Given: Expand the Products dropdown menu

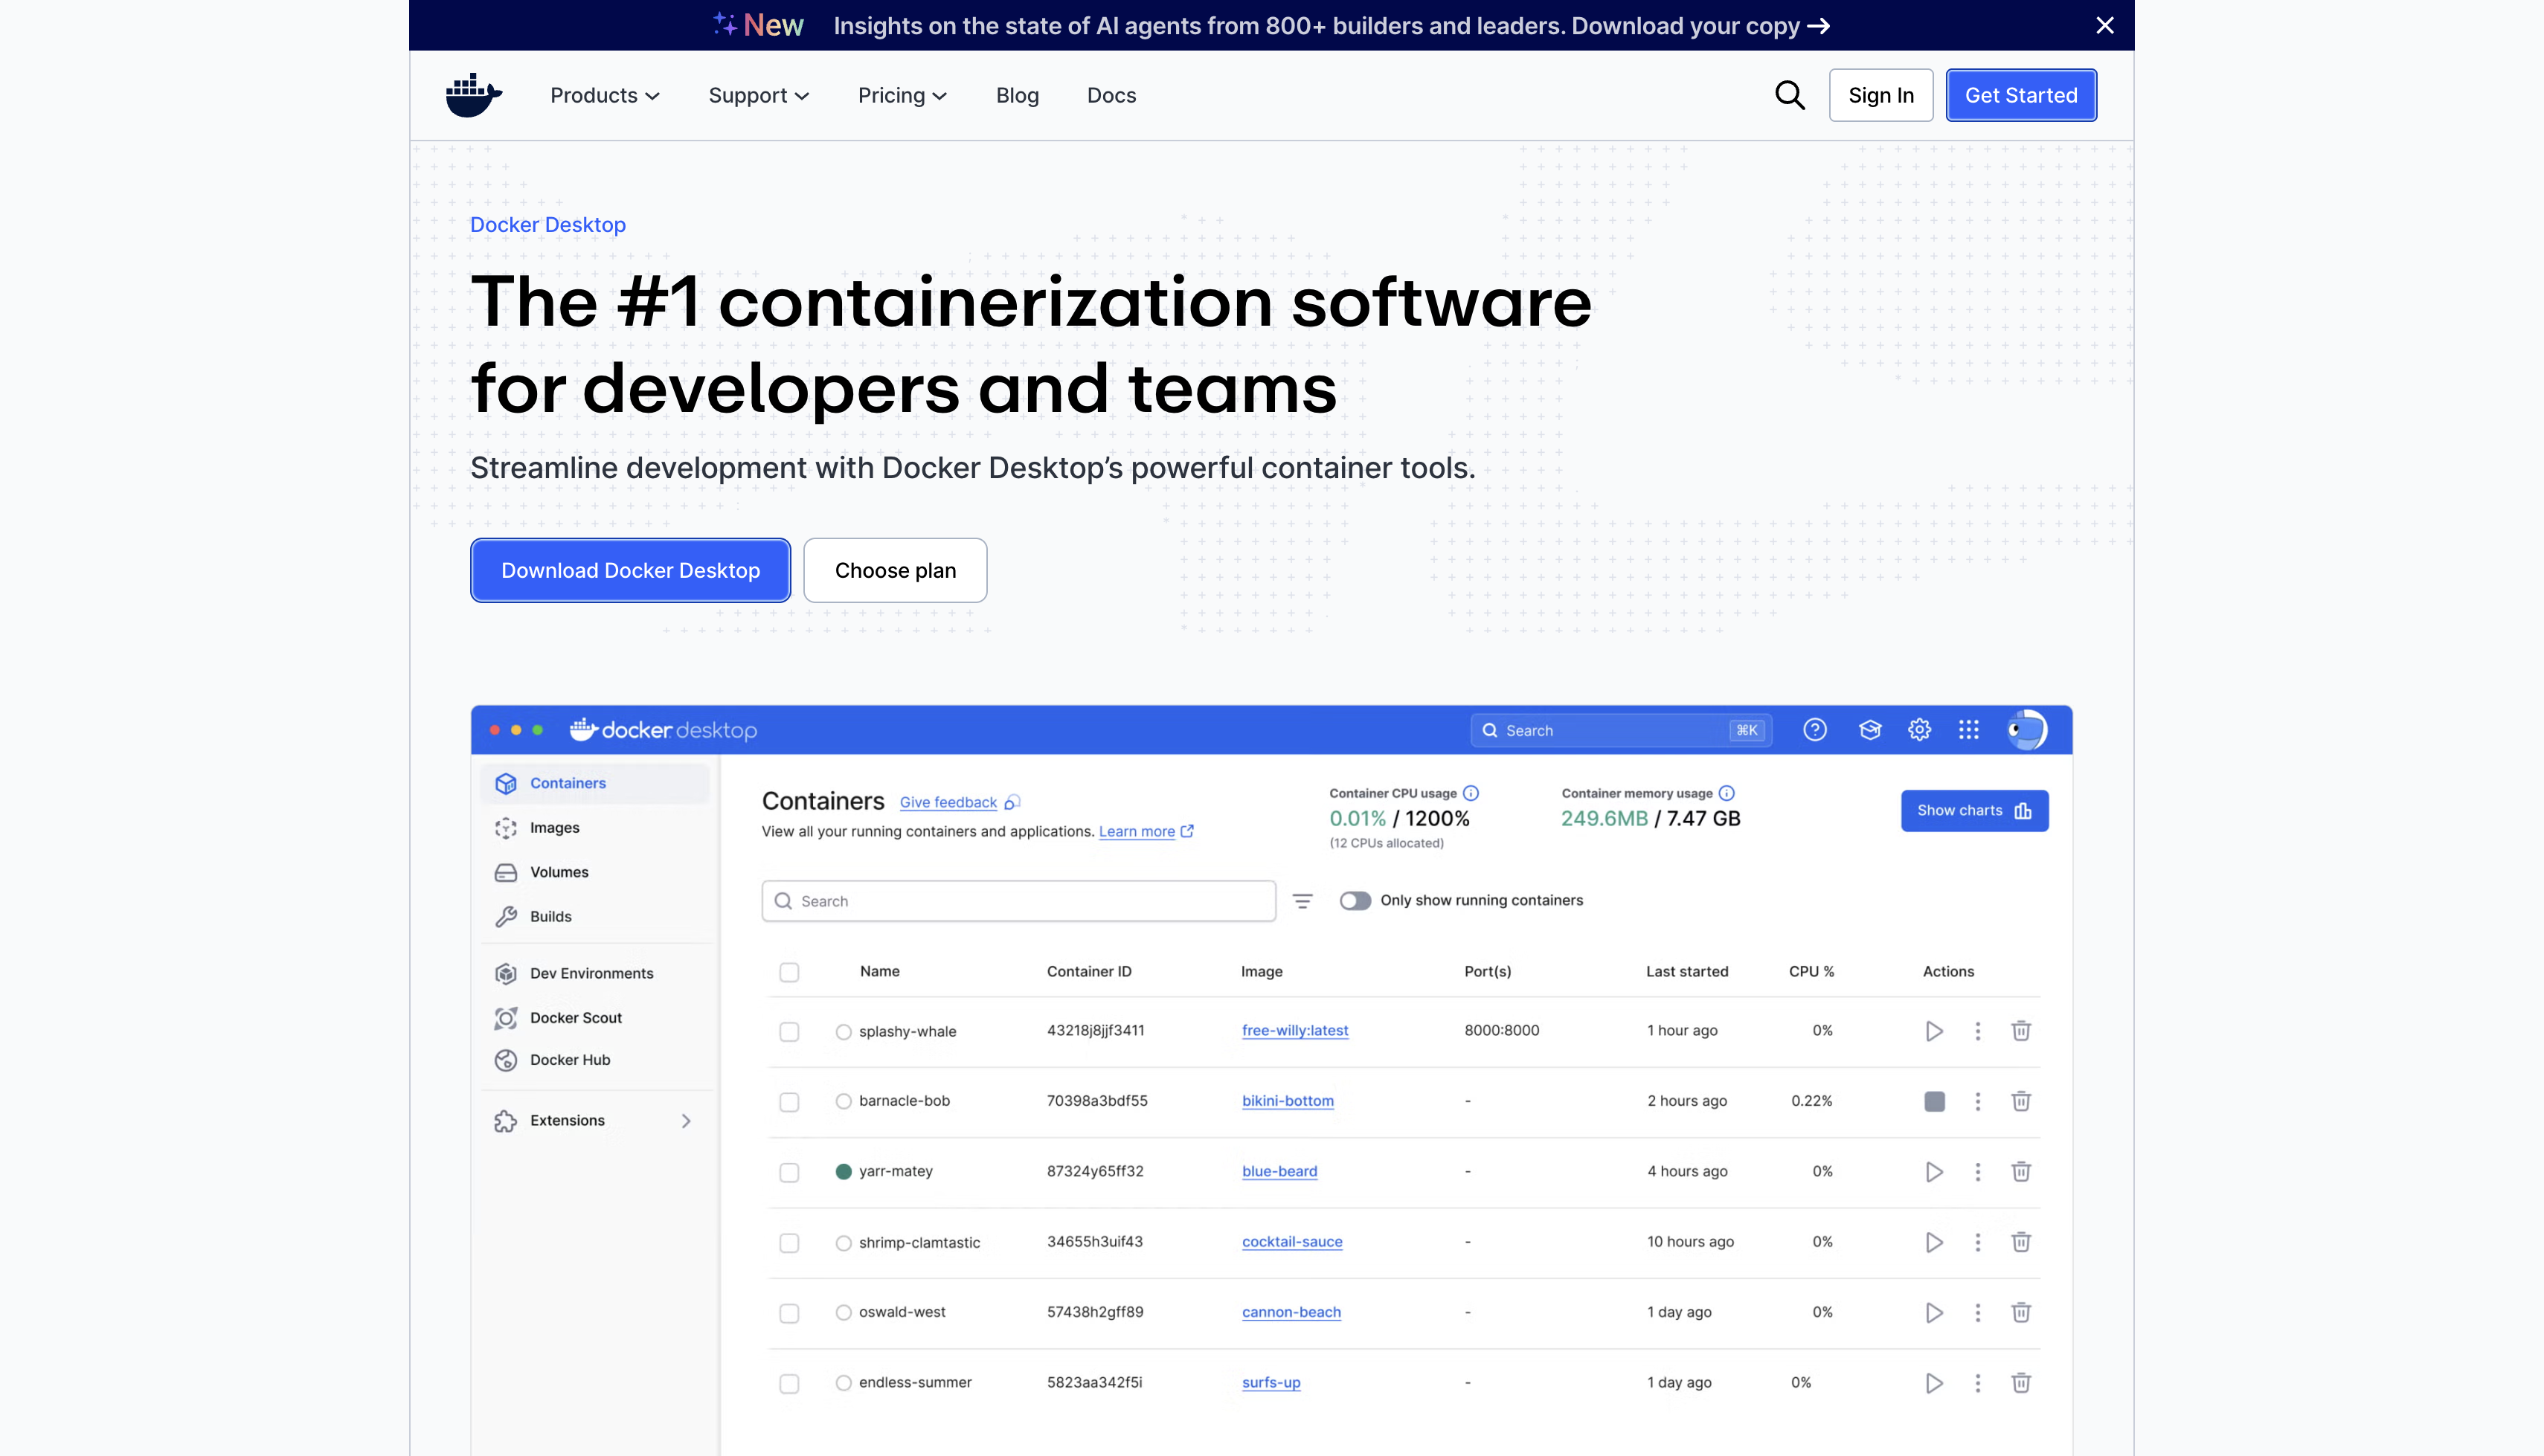Looking at the screenshot, I should 604,95.
